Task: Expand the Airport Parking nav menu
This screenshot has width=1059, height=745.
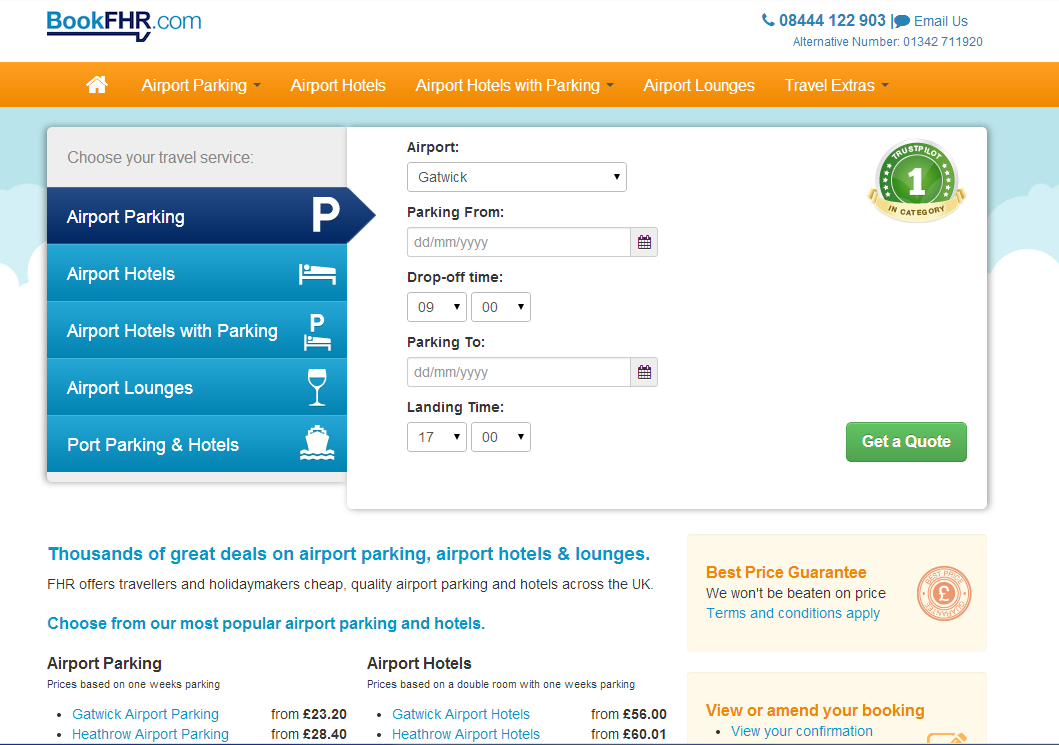Action: pos(201,85)
